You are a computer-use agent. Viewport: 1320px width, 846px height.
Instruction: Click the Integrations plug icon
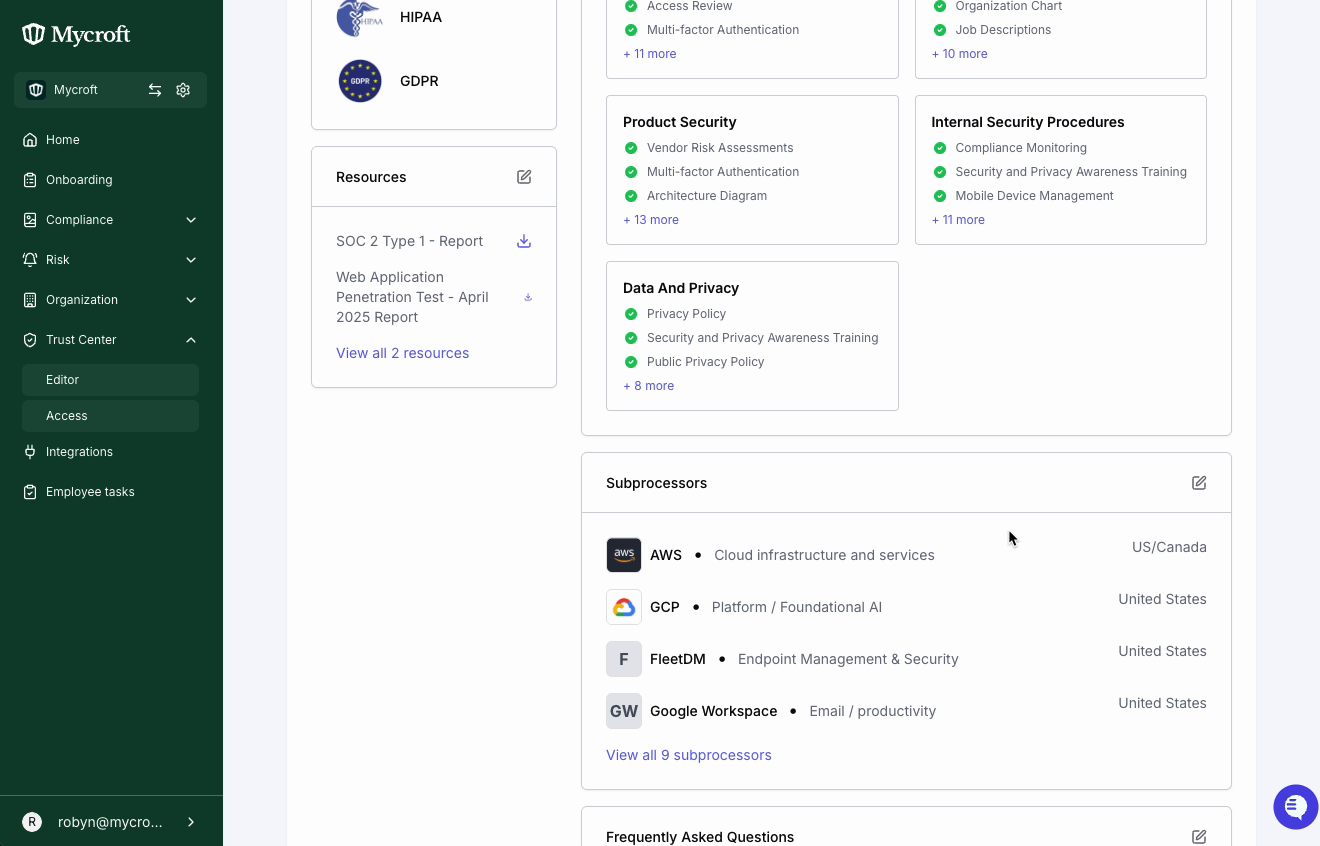[30, 452]
